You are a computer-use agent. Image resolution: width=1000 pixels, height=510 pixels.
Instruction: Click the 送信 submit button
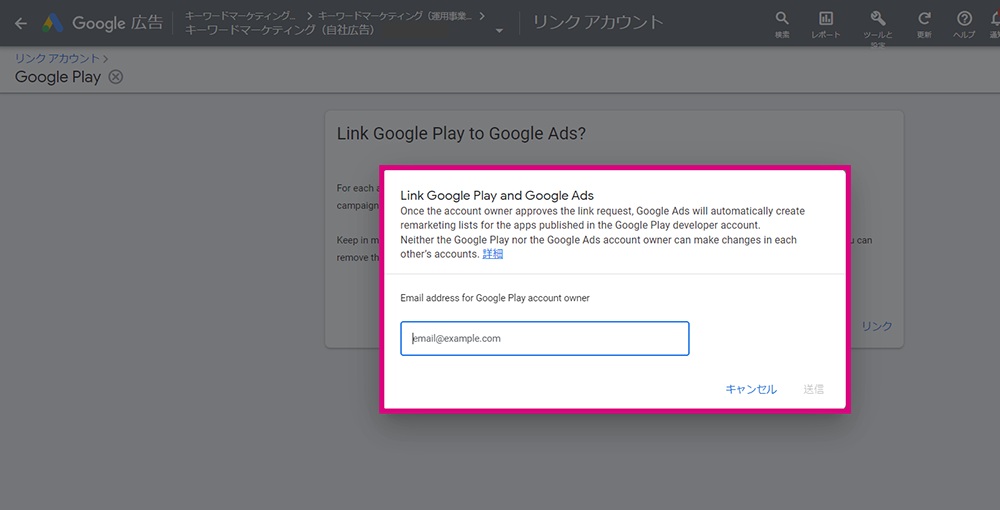[813, 389]
